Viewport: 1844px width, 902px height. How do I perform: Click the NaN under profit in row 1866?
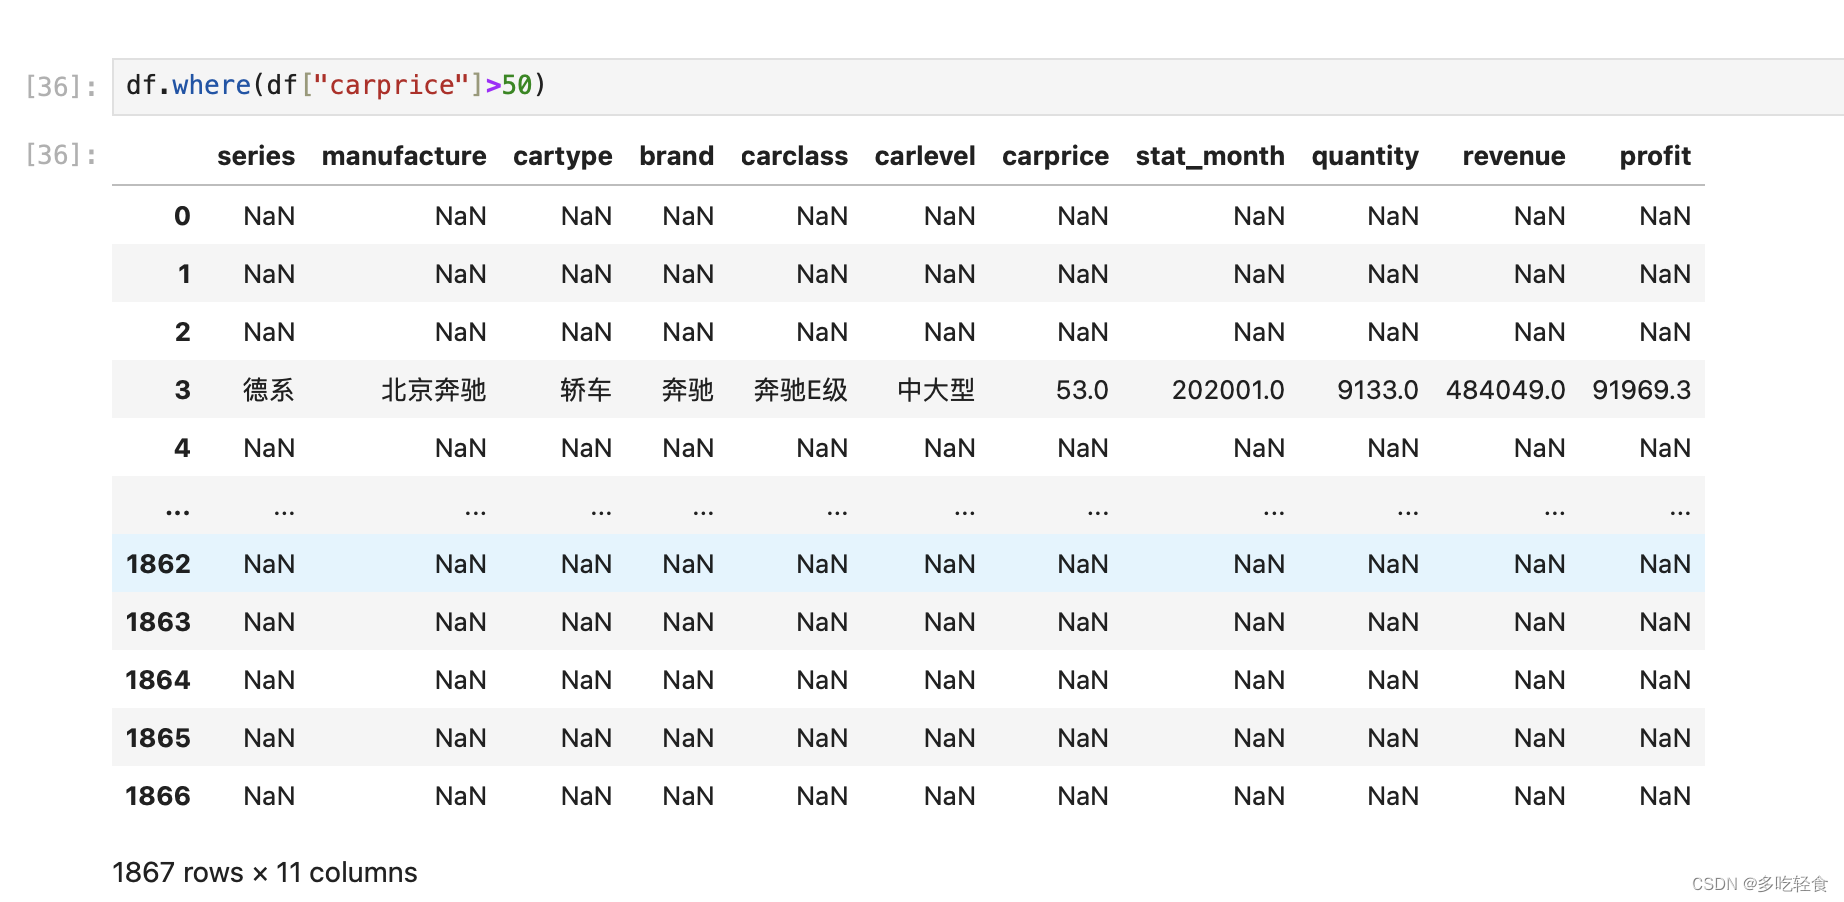pos(1665,796)
